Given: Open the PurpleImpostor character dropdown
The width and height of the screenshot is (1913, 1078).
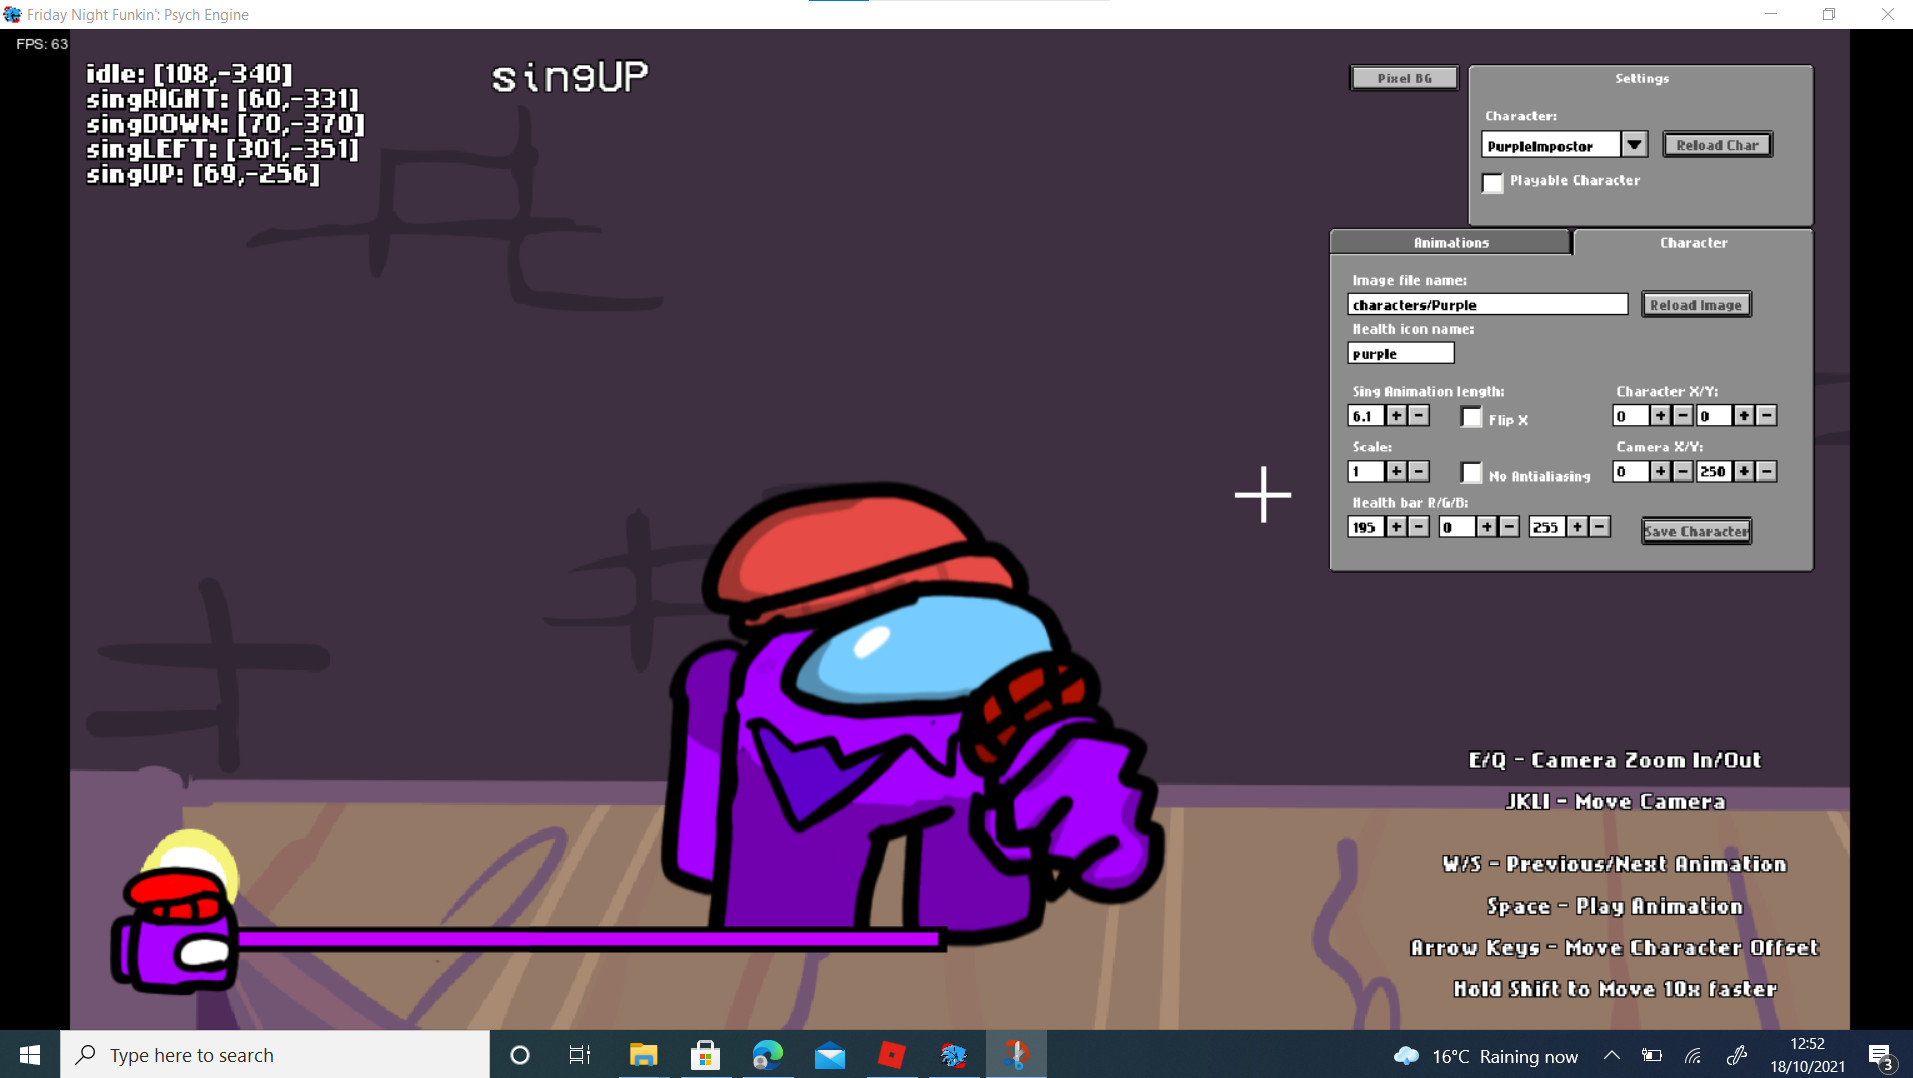Looking at the screenshot, I should [x=1634, y=144].
